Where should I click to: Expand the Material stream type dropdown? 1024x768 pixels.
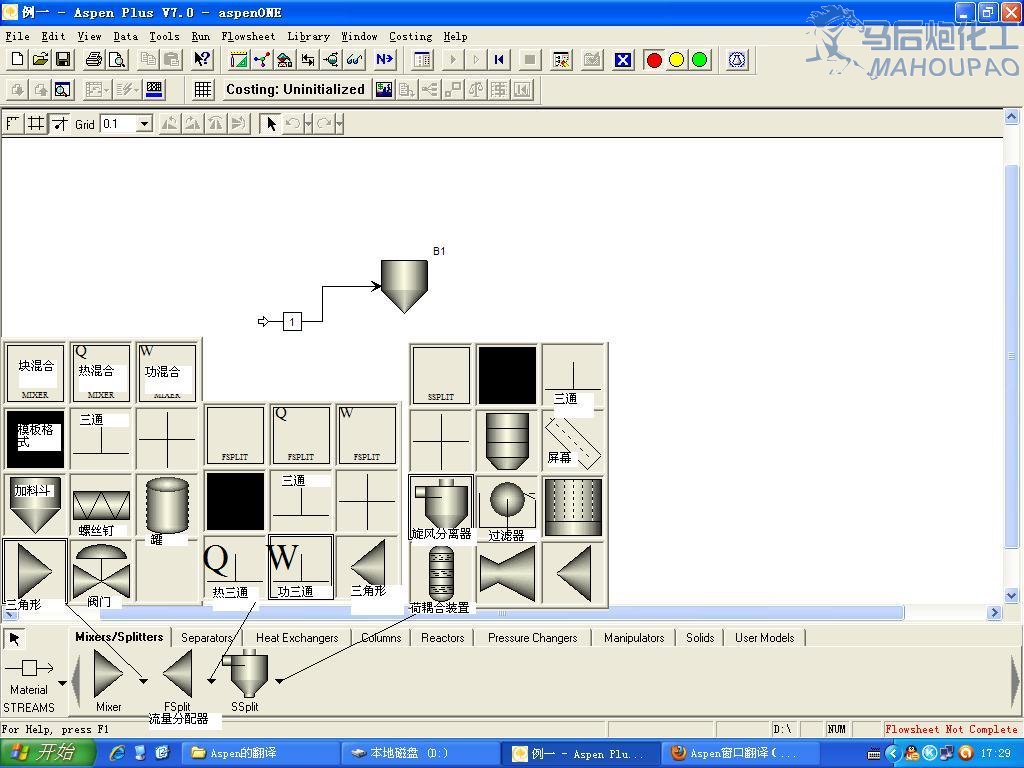62,683
